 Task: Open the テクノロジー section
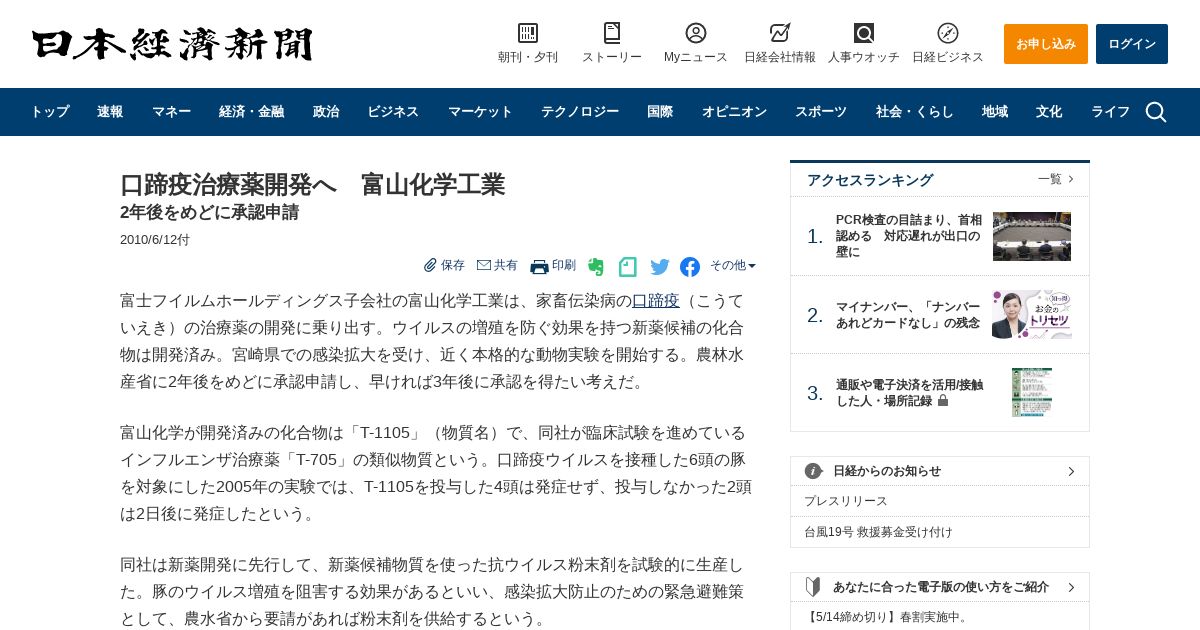580,112
